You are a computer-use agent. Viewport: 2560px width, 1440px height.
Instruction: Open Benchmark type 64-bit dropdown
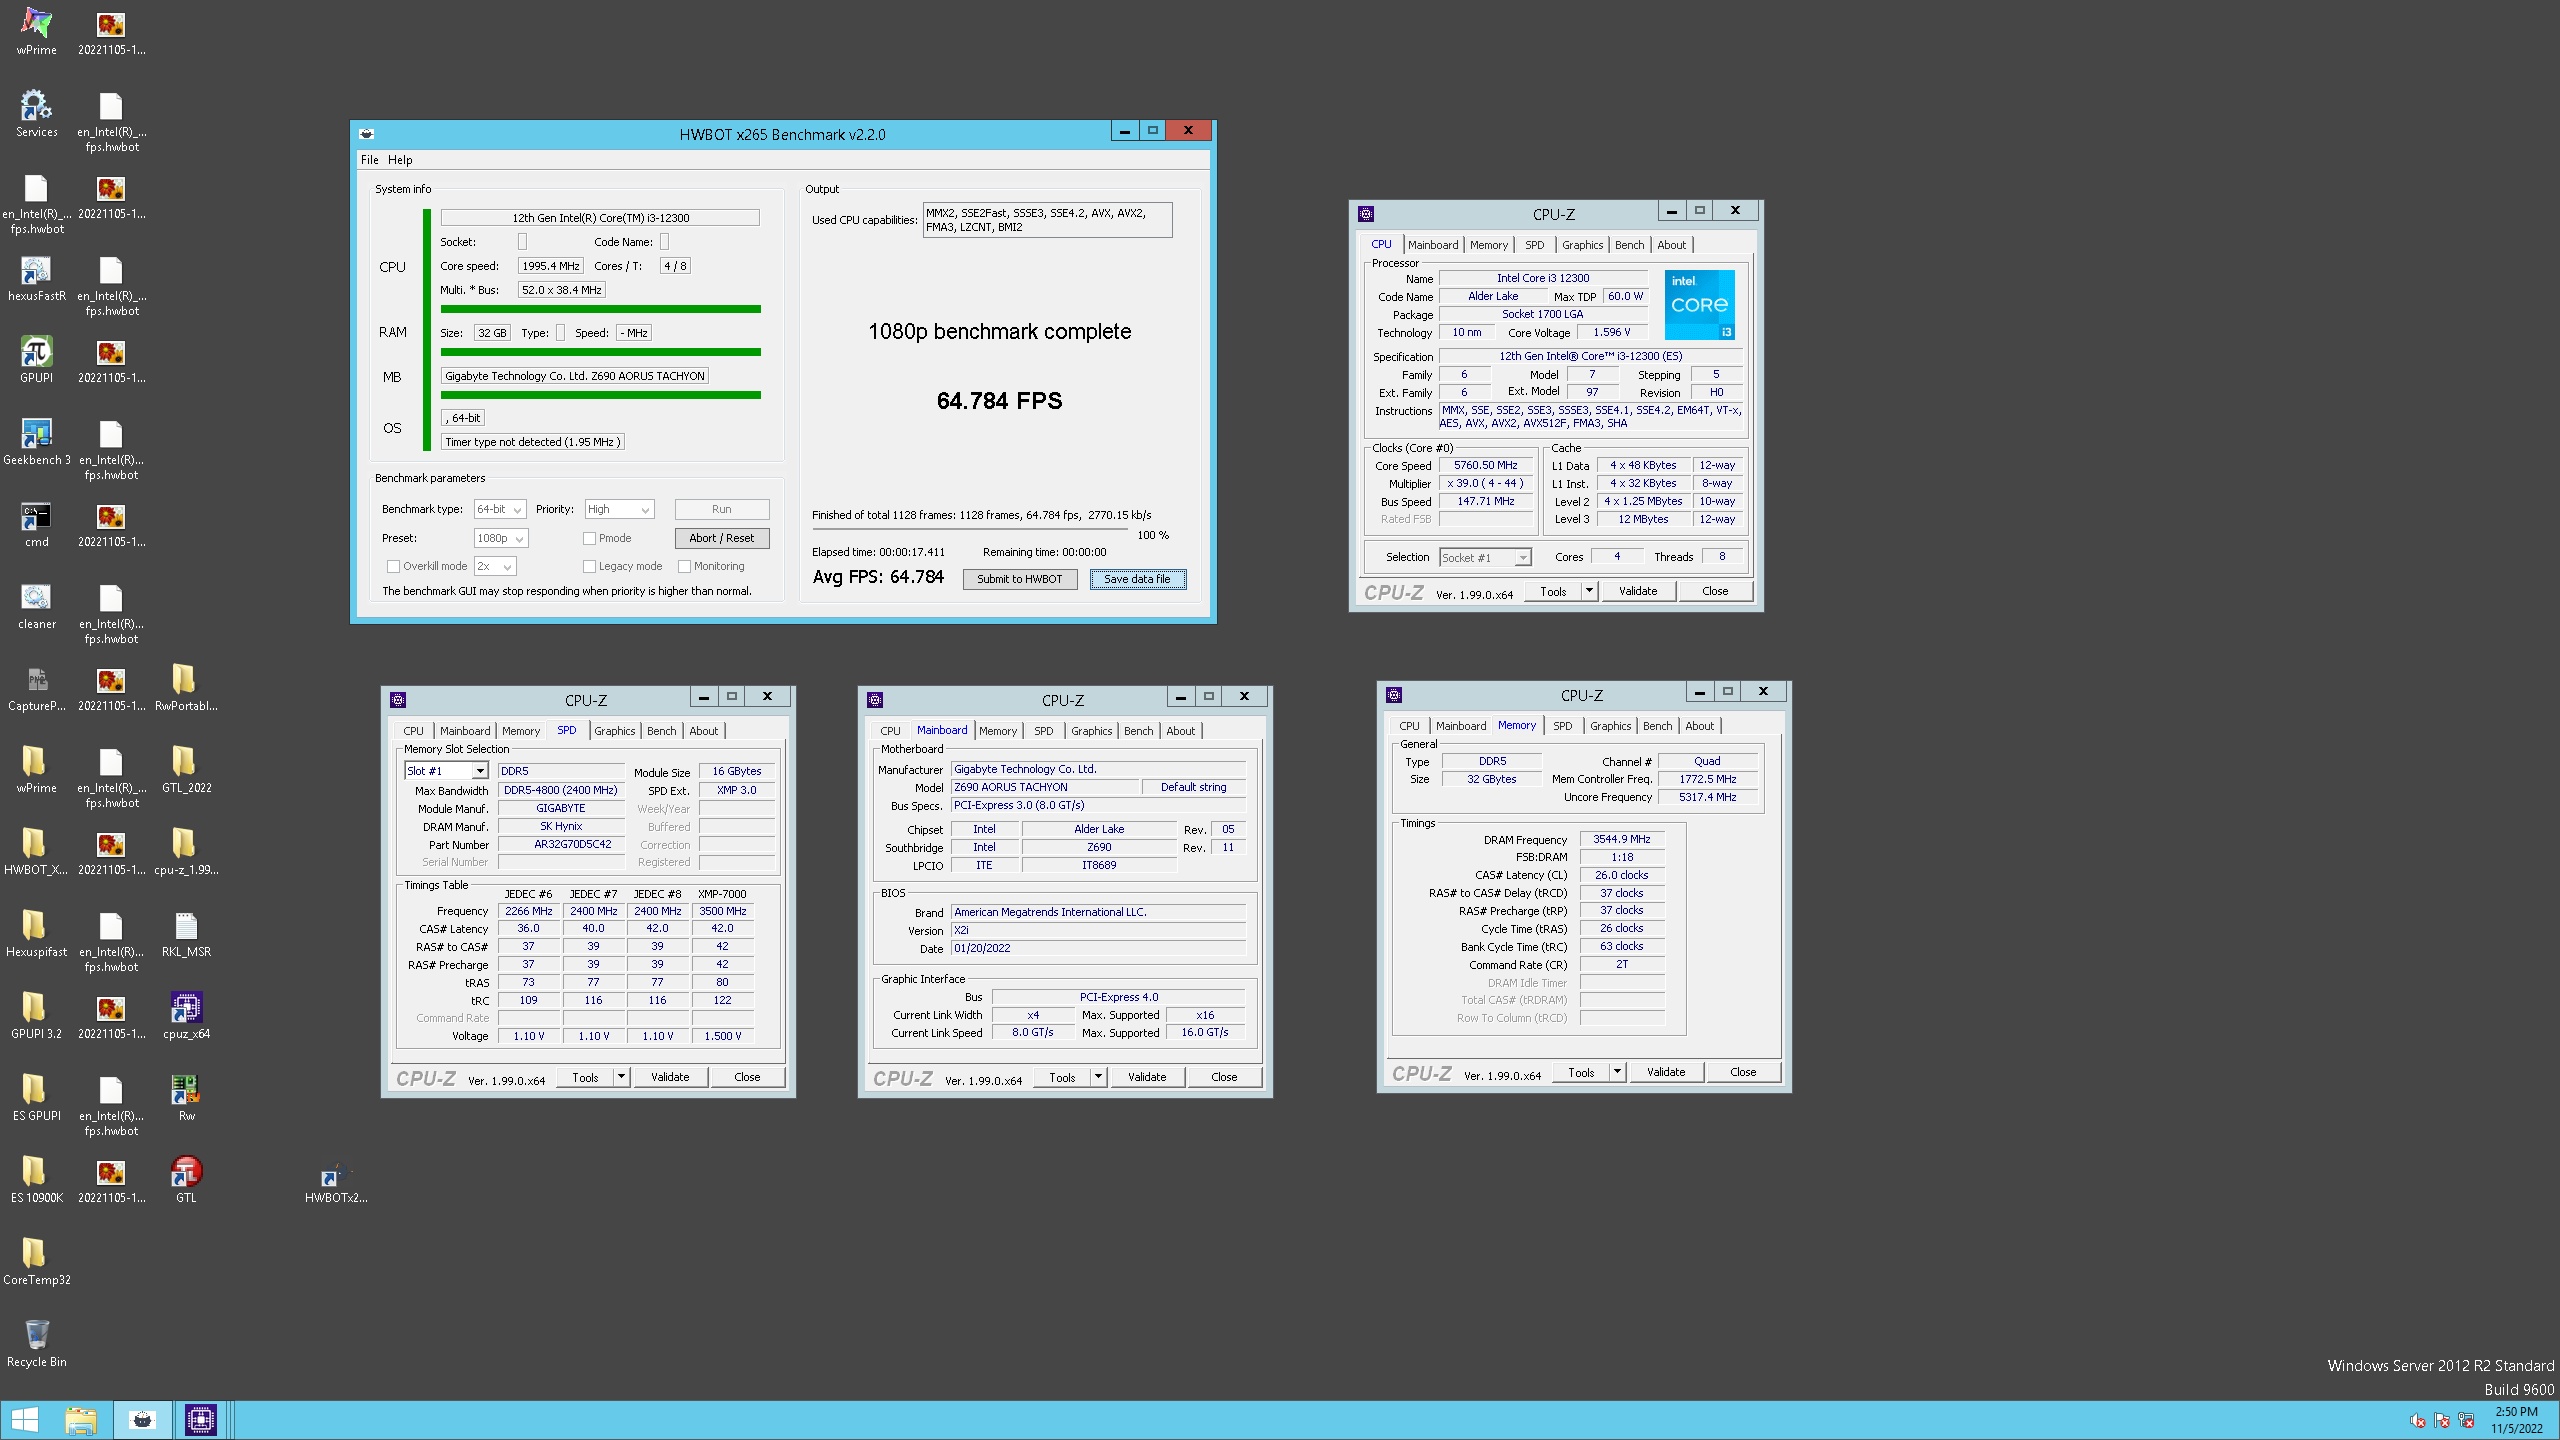click(500, 509)
